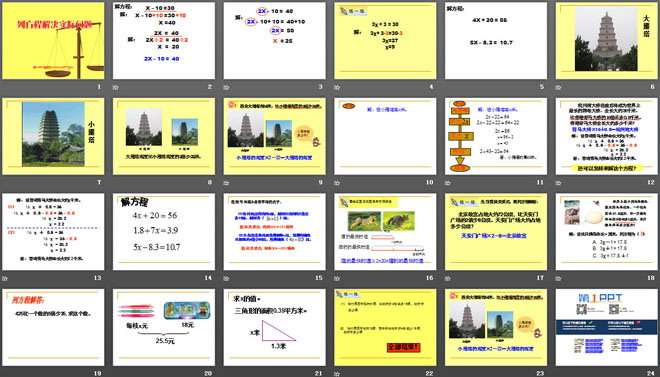
Task: Select the final 1PPT slide 24
Action: (x=607, y=327)
